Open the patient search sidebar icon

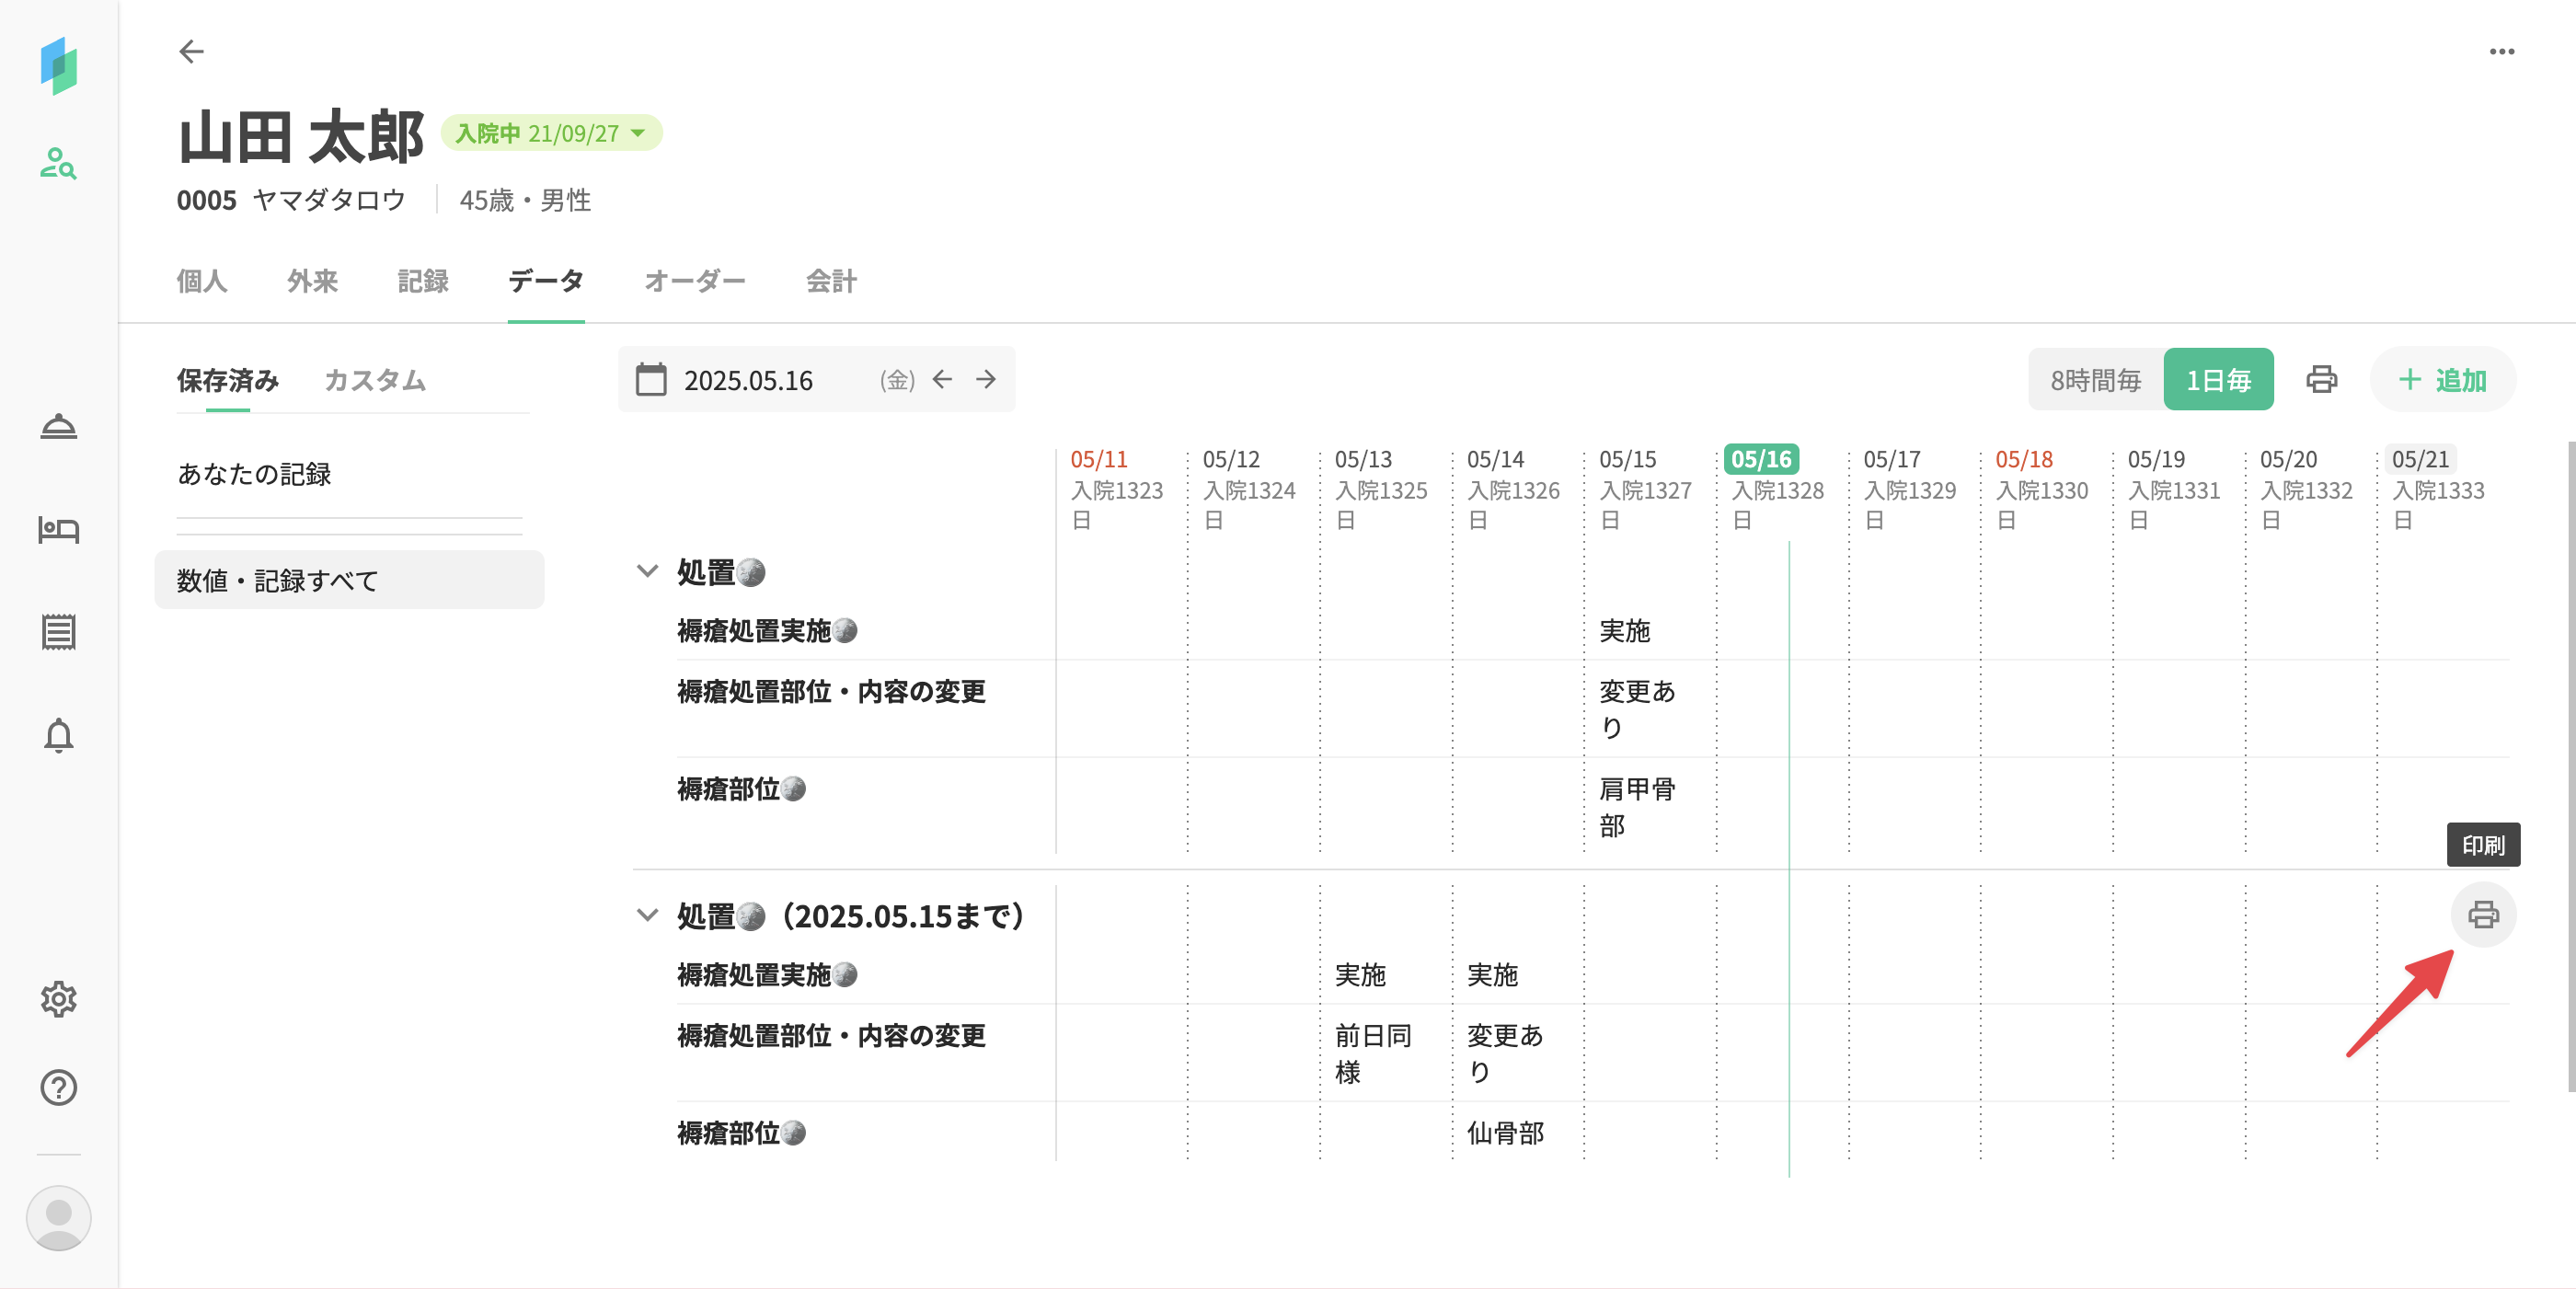pos(58,163)
